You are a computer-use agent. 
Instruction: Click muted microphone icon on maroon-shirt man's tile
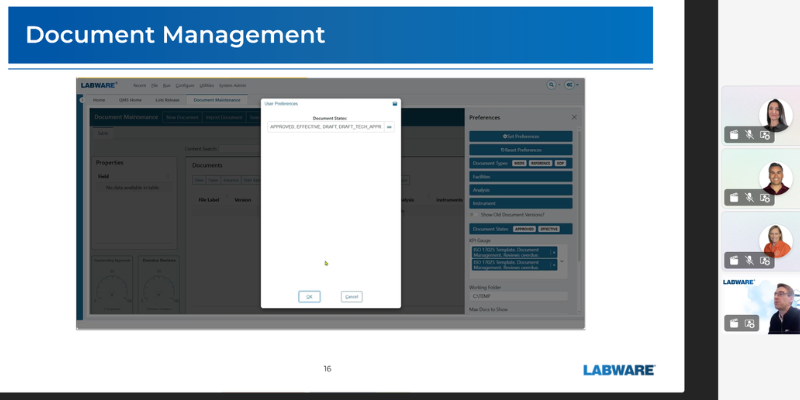point(749,197)
